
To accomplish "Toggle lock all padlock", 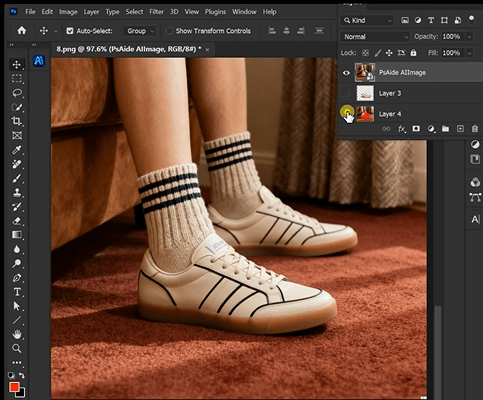I will coord(413,53).
